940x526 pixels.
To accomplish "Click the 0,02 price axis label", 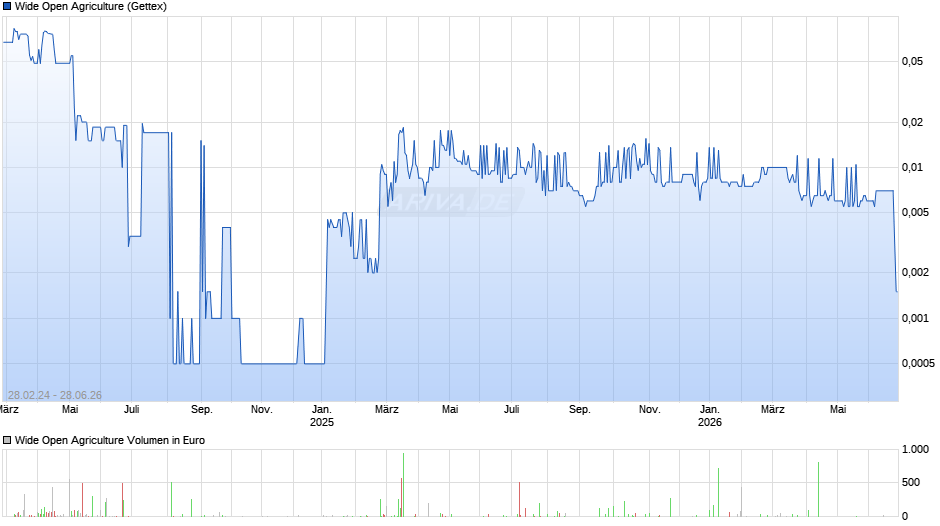I will 912,122.
